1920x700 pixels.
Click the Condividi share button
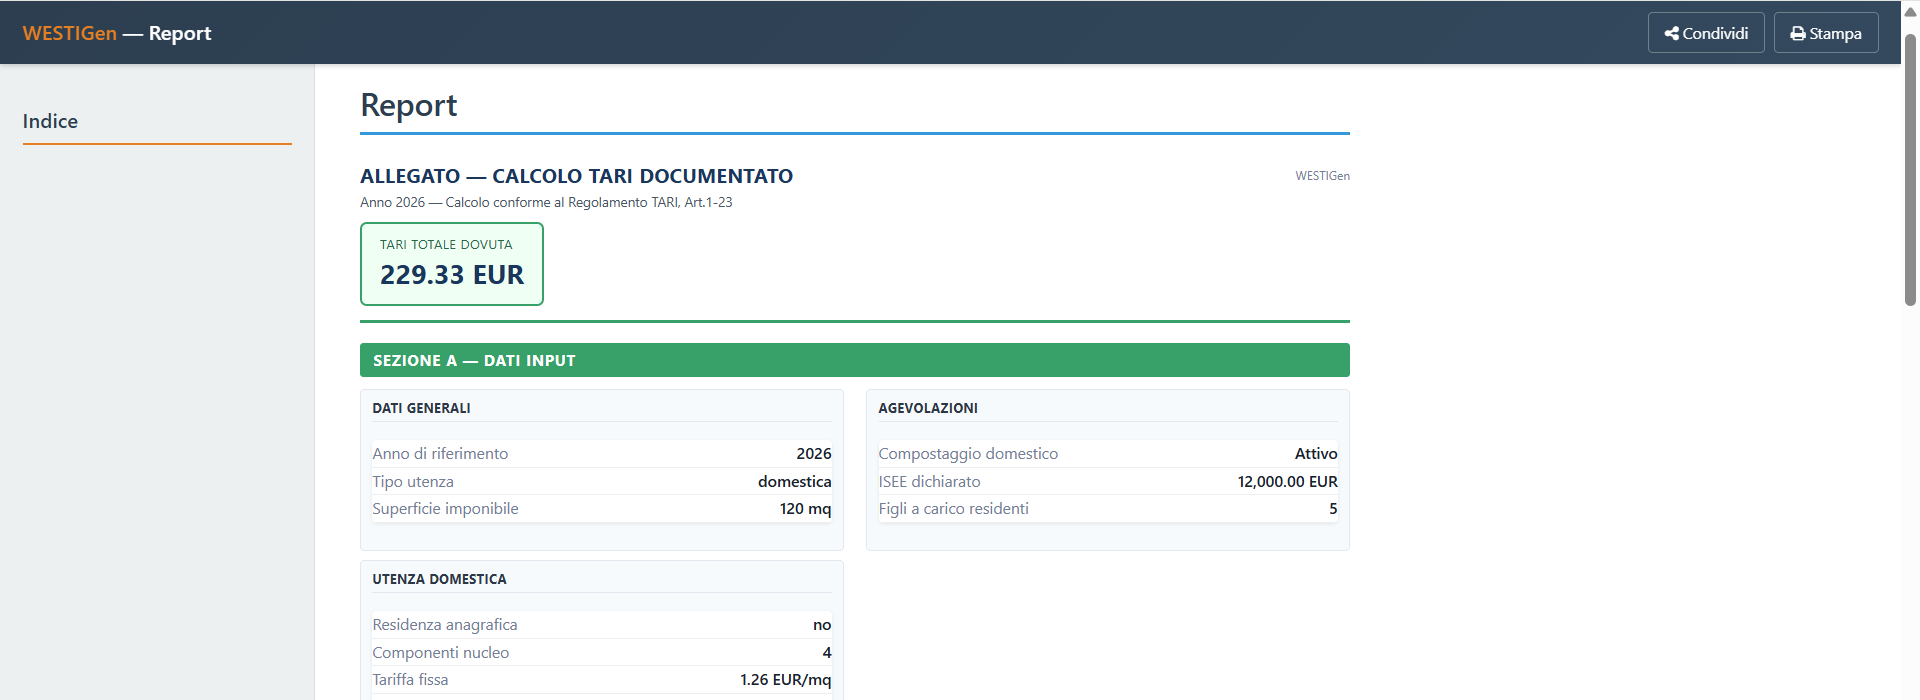click(1706, 33)
